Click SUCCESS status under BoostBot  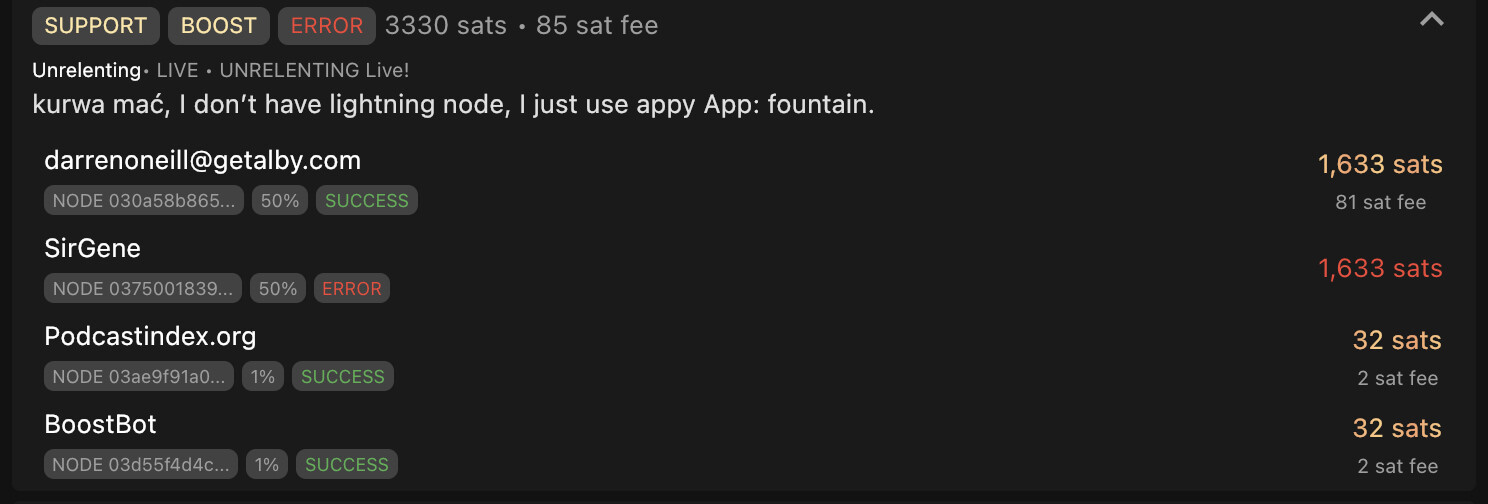347,464
